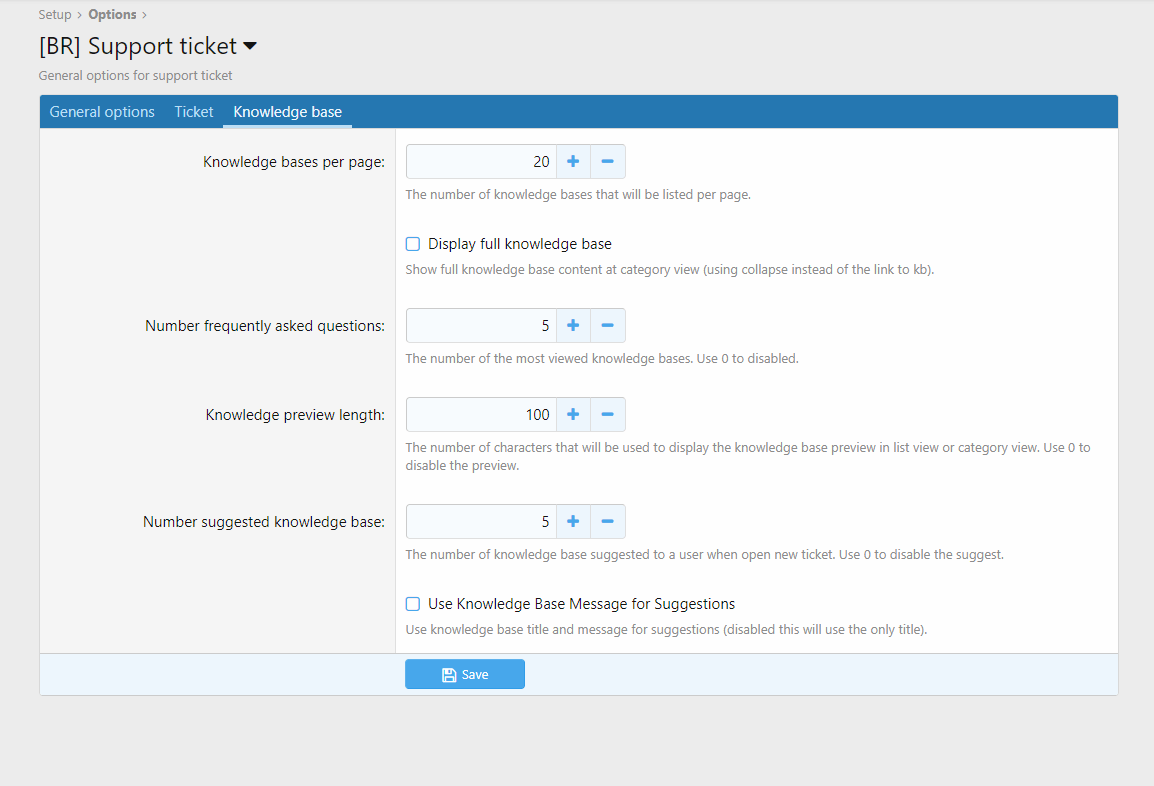Viewport: 1154px width, 786px height.
Task: Switch to the General options tab
Action: coord(102,112)
